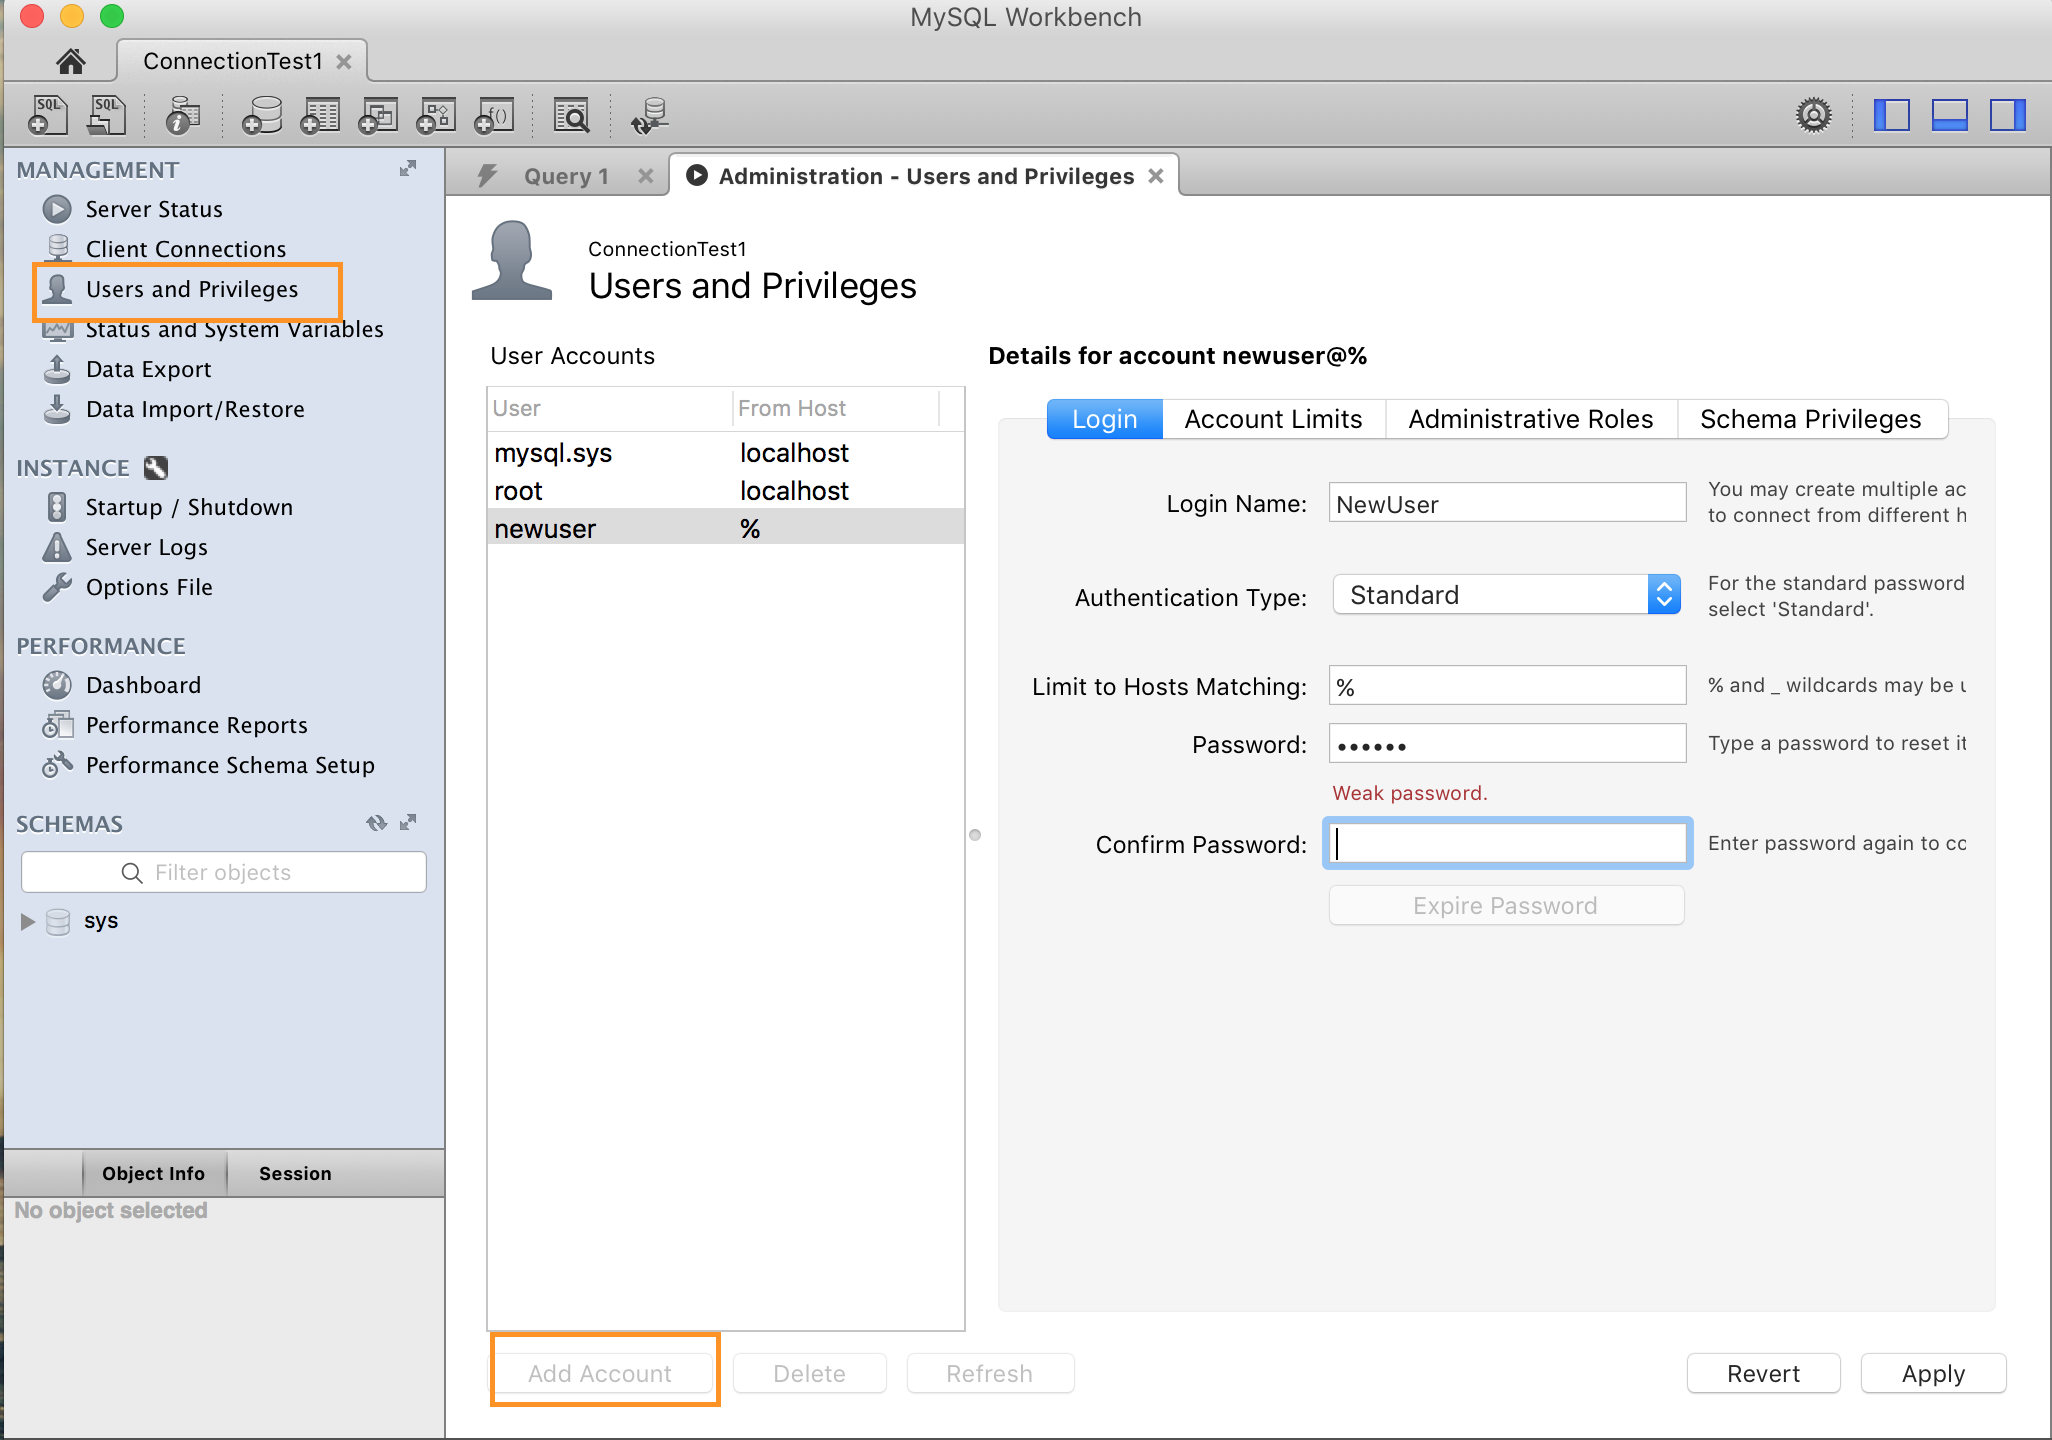The height and width of the screenshot is (1440, 2052).
Task: Open Server Logs
Action: coord(146,547)
